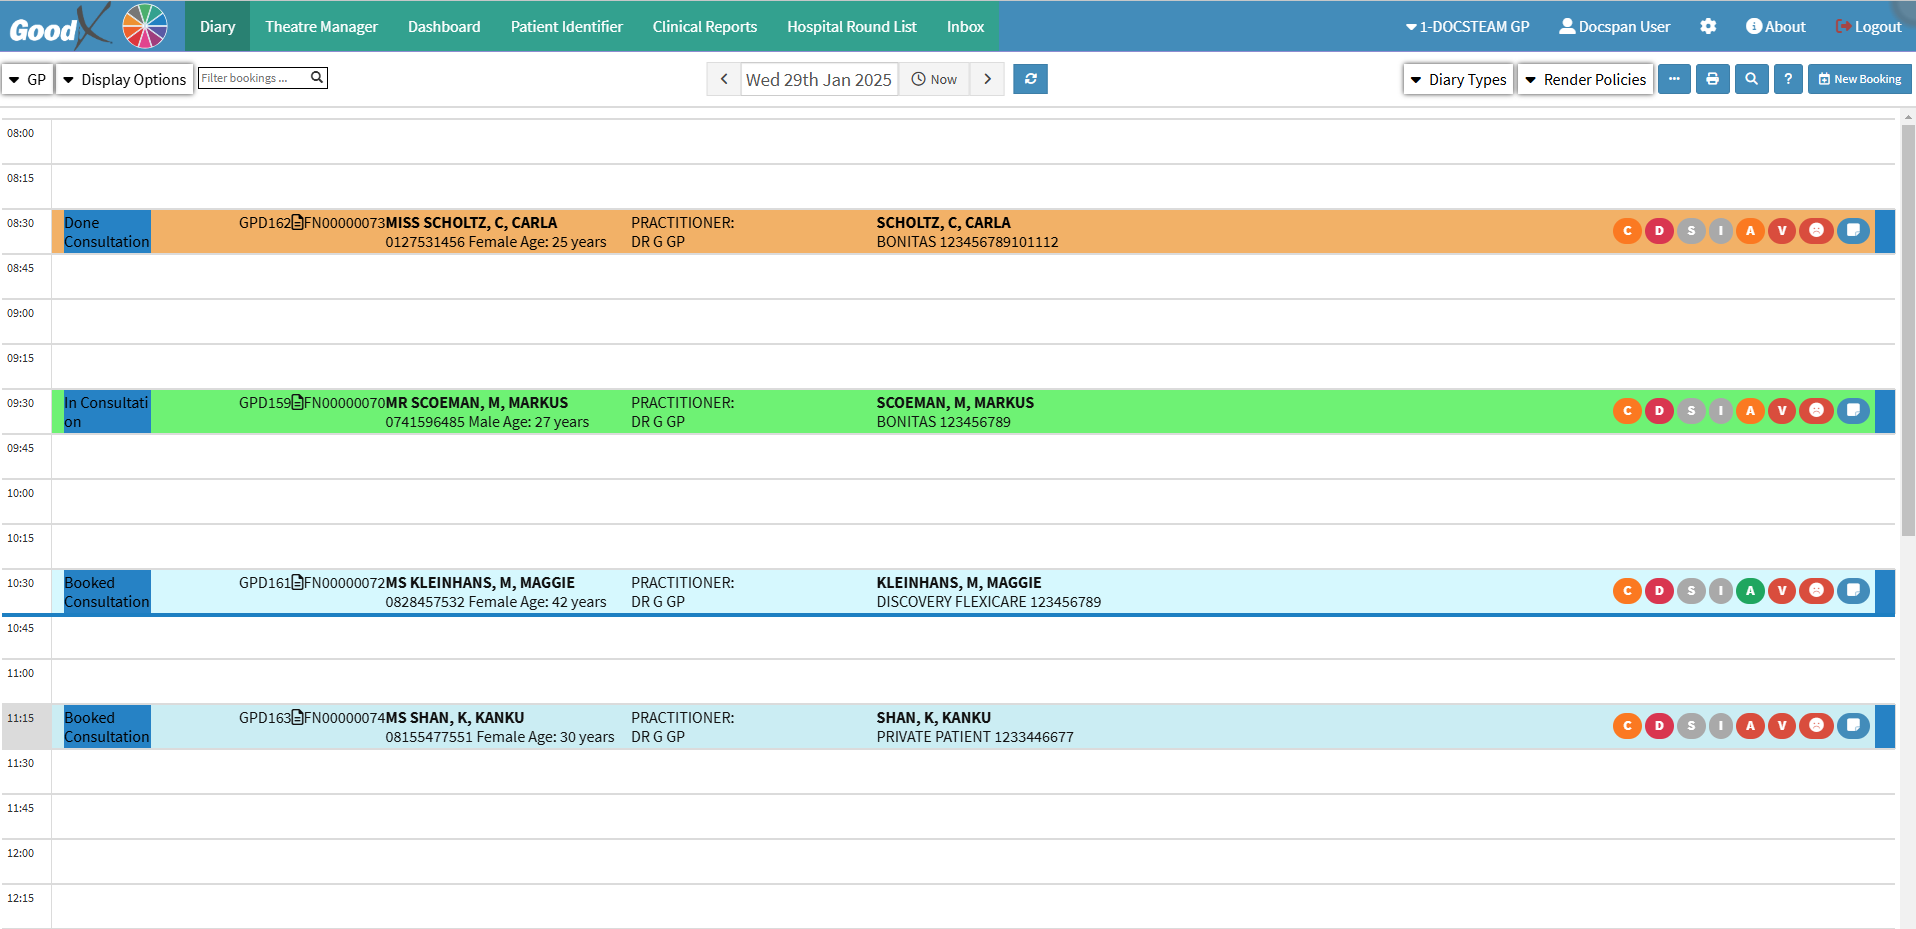1916x929 pixels.
Task: Click the document icon beside GPD161
Action: 298,583
